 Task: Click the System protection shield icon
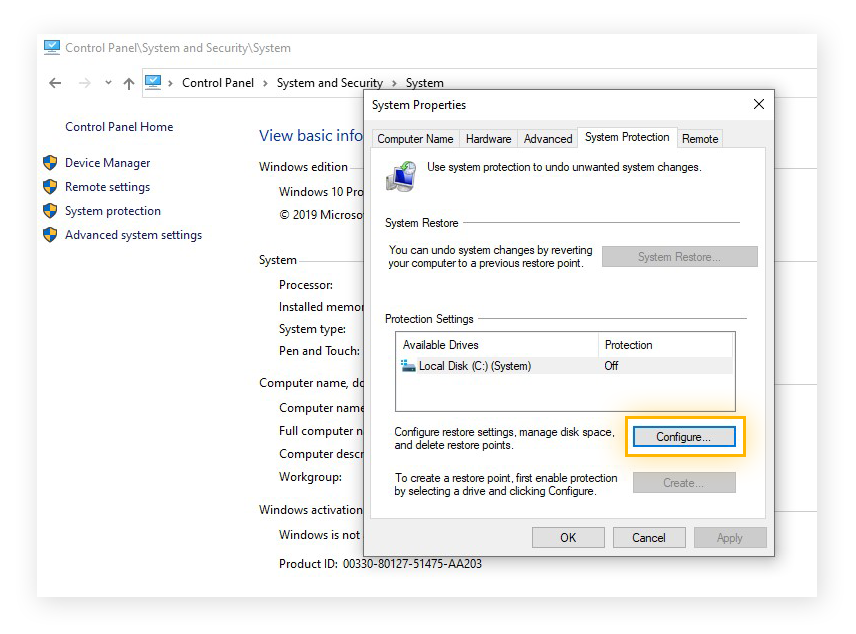(51, 210)
